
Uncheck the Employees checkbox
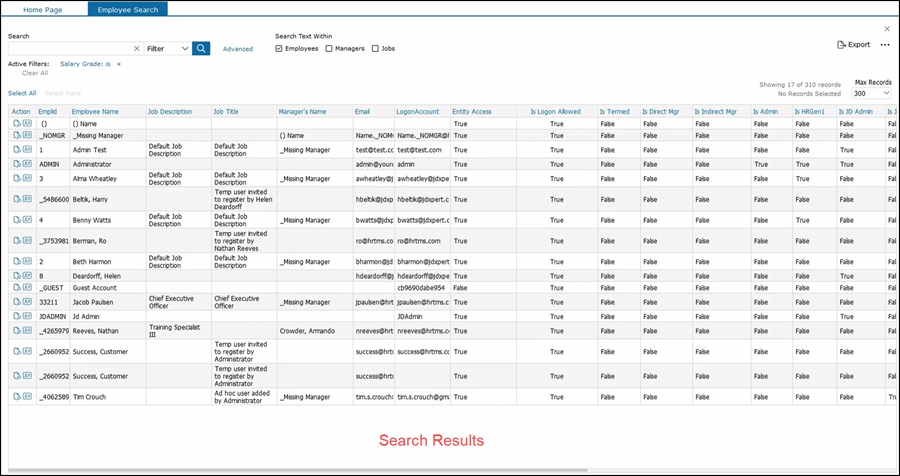click(x=279, y=48)
